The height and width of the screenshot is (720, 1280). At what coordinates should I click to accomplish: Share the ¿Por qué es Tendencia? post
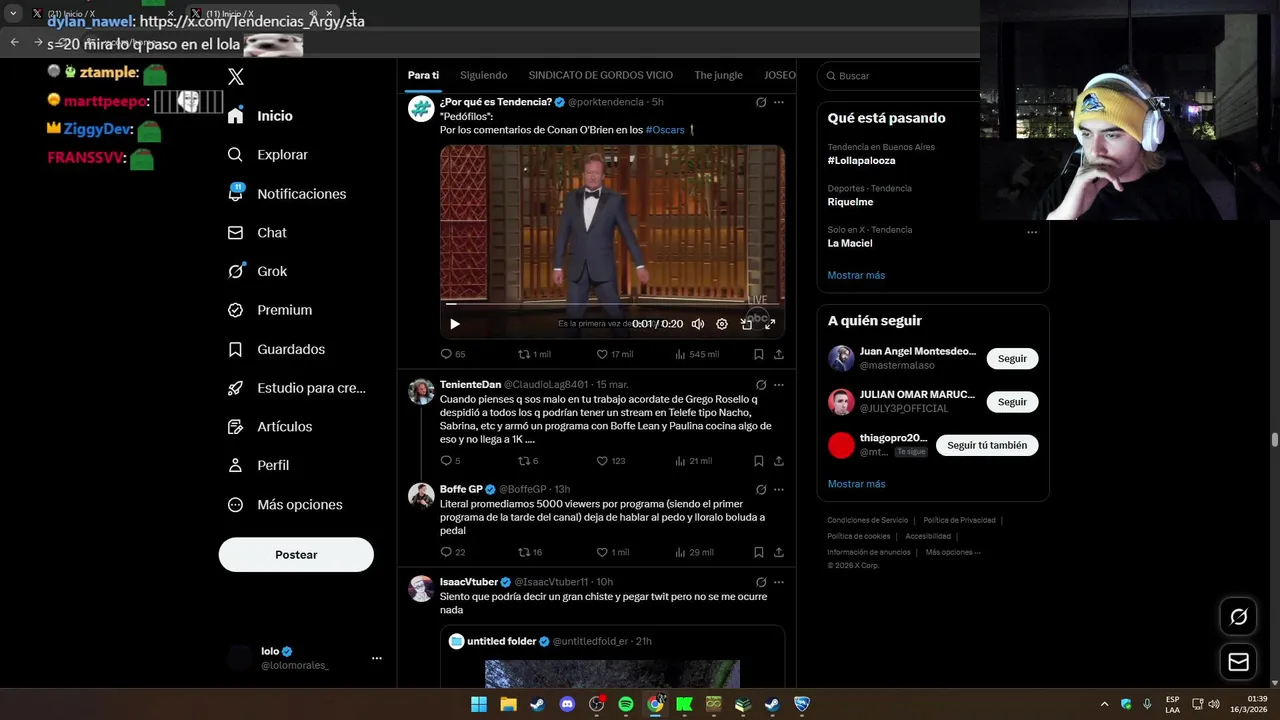[x=779, y=354]
